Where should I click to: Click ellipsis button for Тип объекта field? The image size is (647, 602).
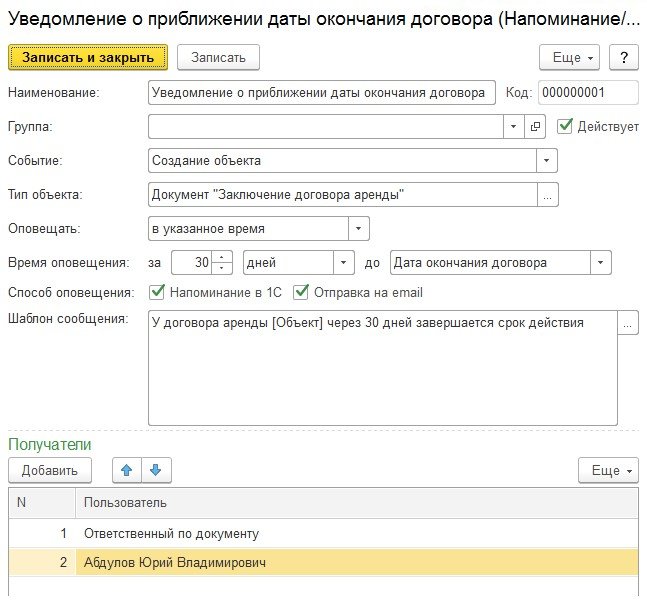click(x=548, y=195)
